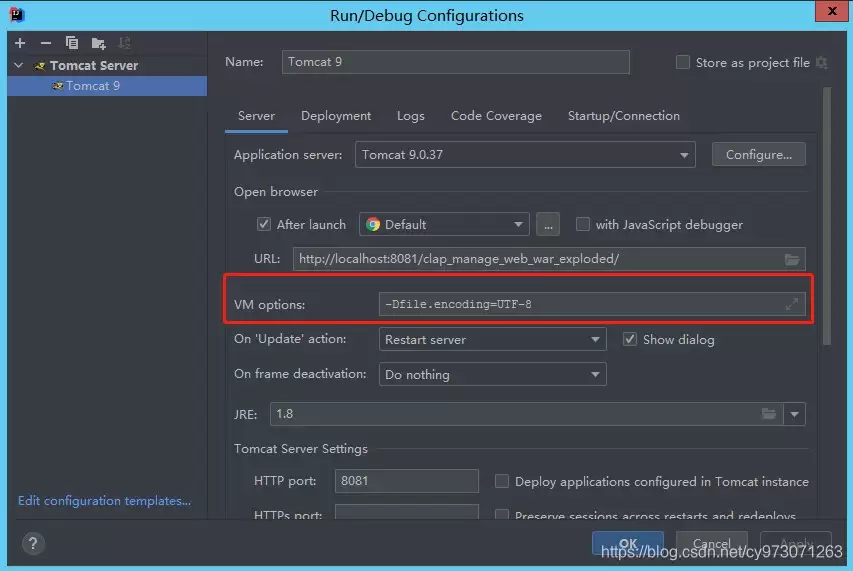Viewport: 853px width, 571px height.
Task: Sort configurations alphabetically
Action: tap(125, 43)
